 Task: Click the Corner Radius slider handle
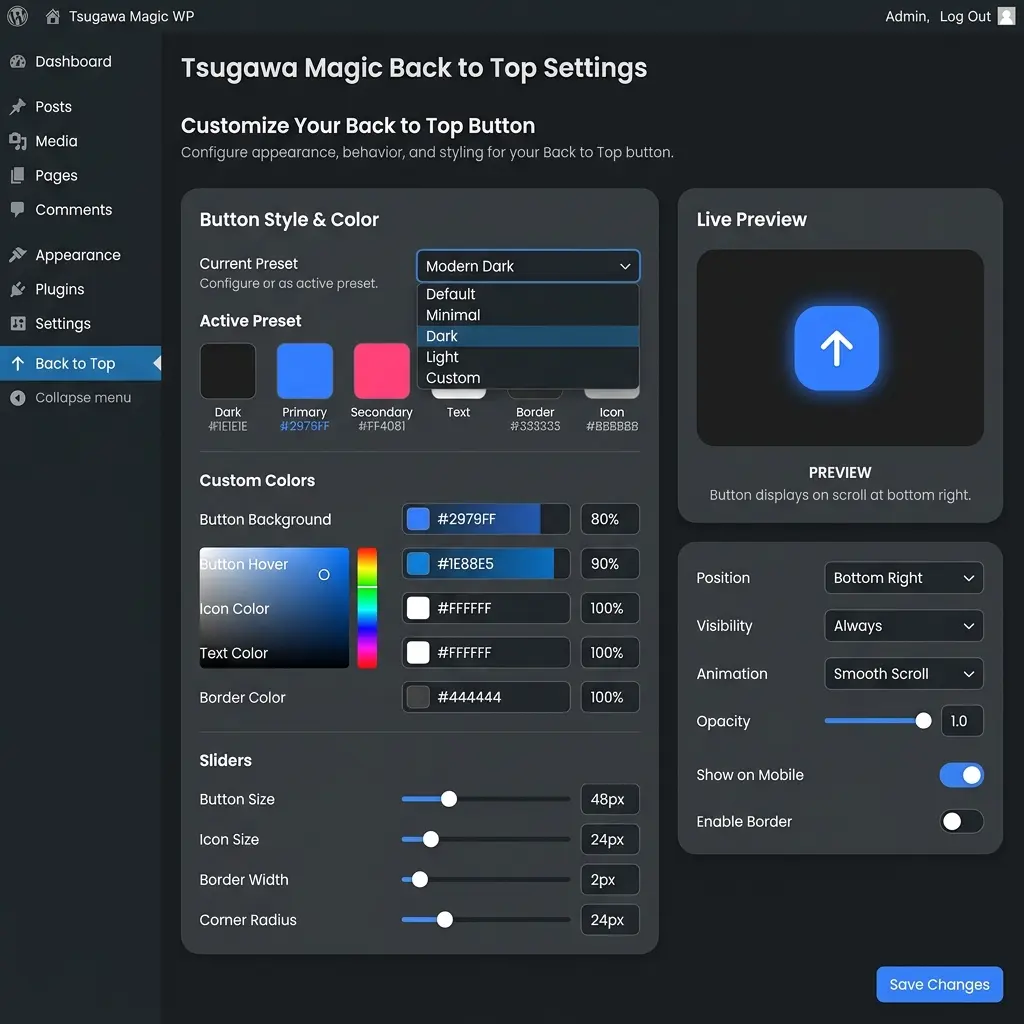pyautogui.click(x=445, y=920)
